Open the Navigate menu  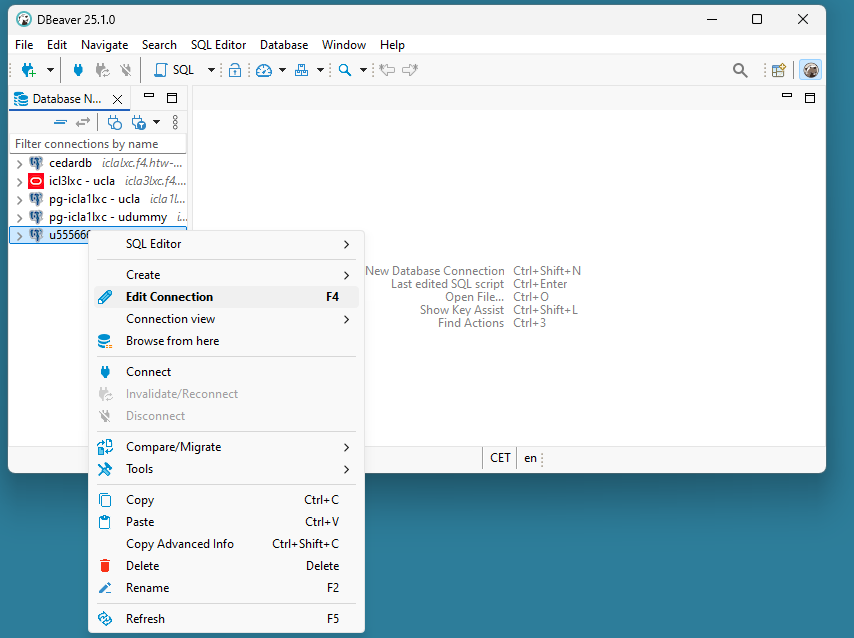point(105,45)
